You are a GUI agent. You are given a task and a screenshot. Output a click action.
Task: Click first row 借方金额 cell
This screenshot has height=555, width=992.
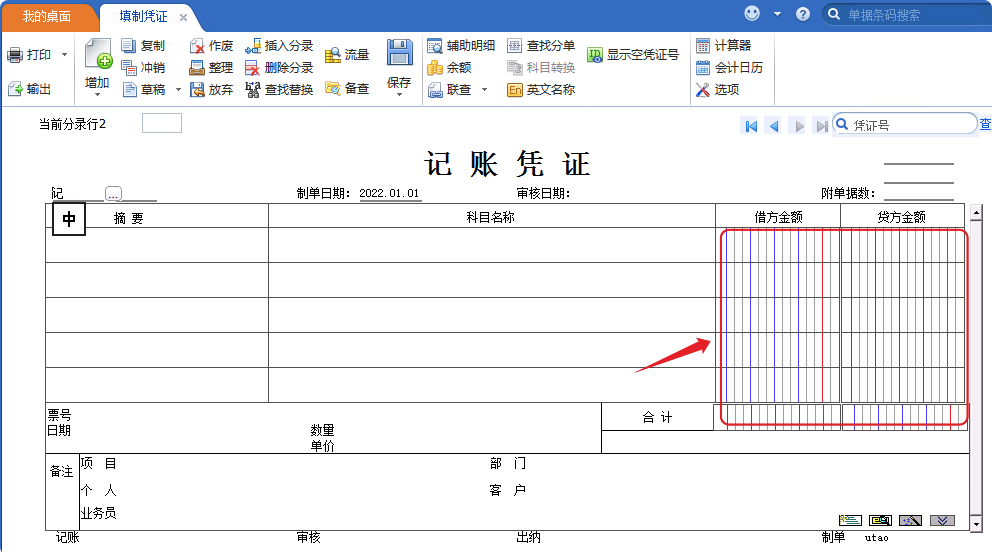pyautogui.click(x=778, y=245)
